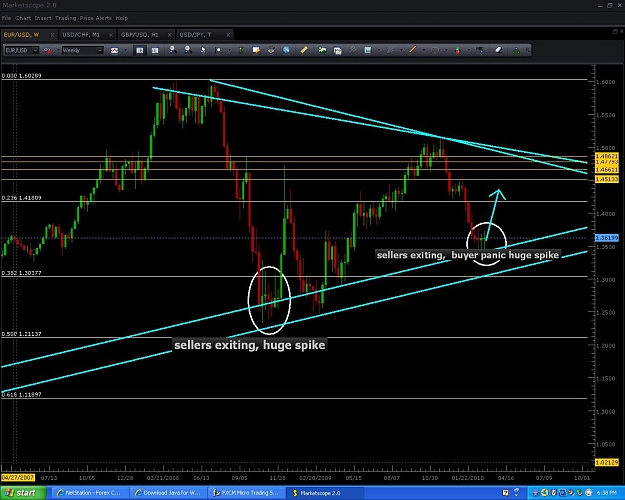The image size is (625, 500).
Task: Open the Insert menu
Action: 43,18
